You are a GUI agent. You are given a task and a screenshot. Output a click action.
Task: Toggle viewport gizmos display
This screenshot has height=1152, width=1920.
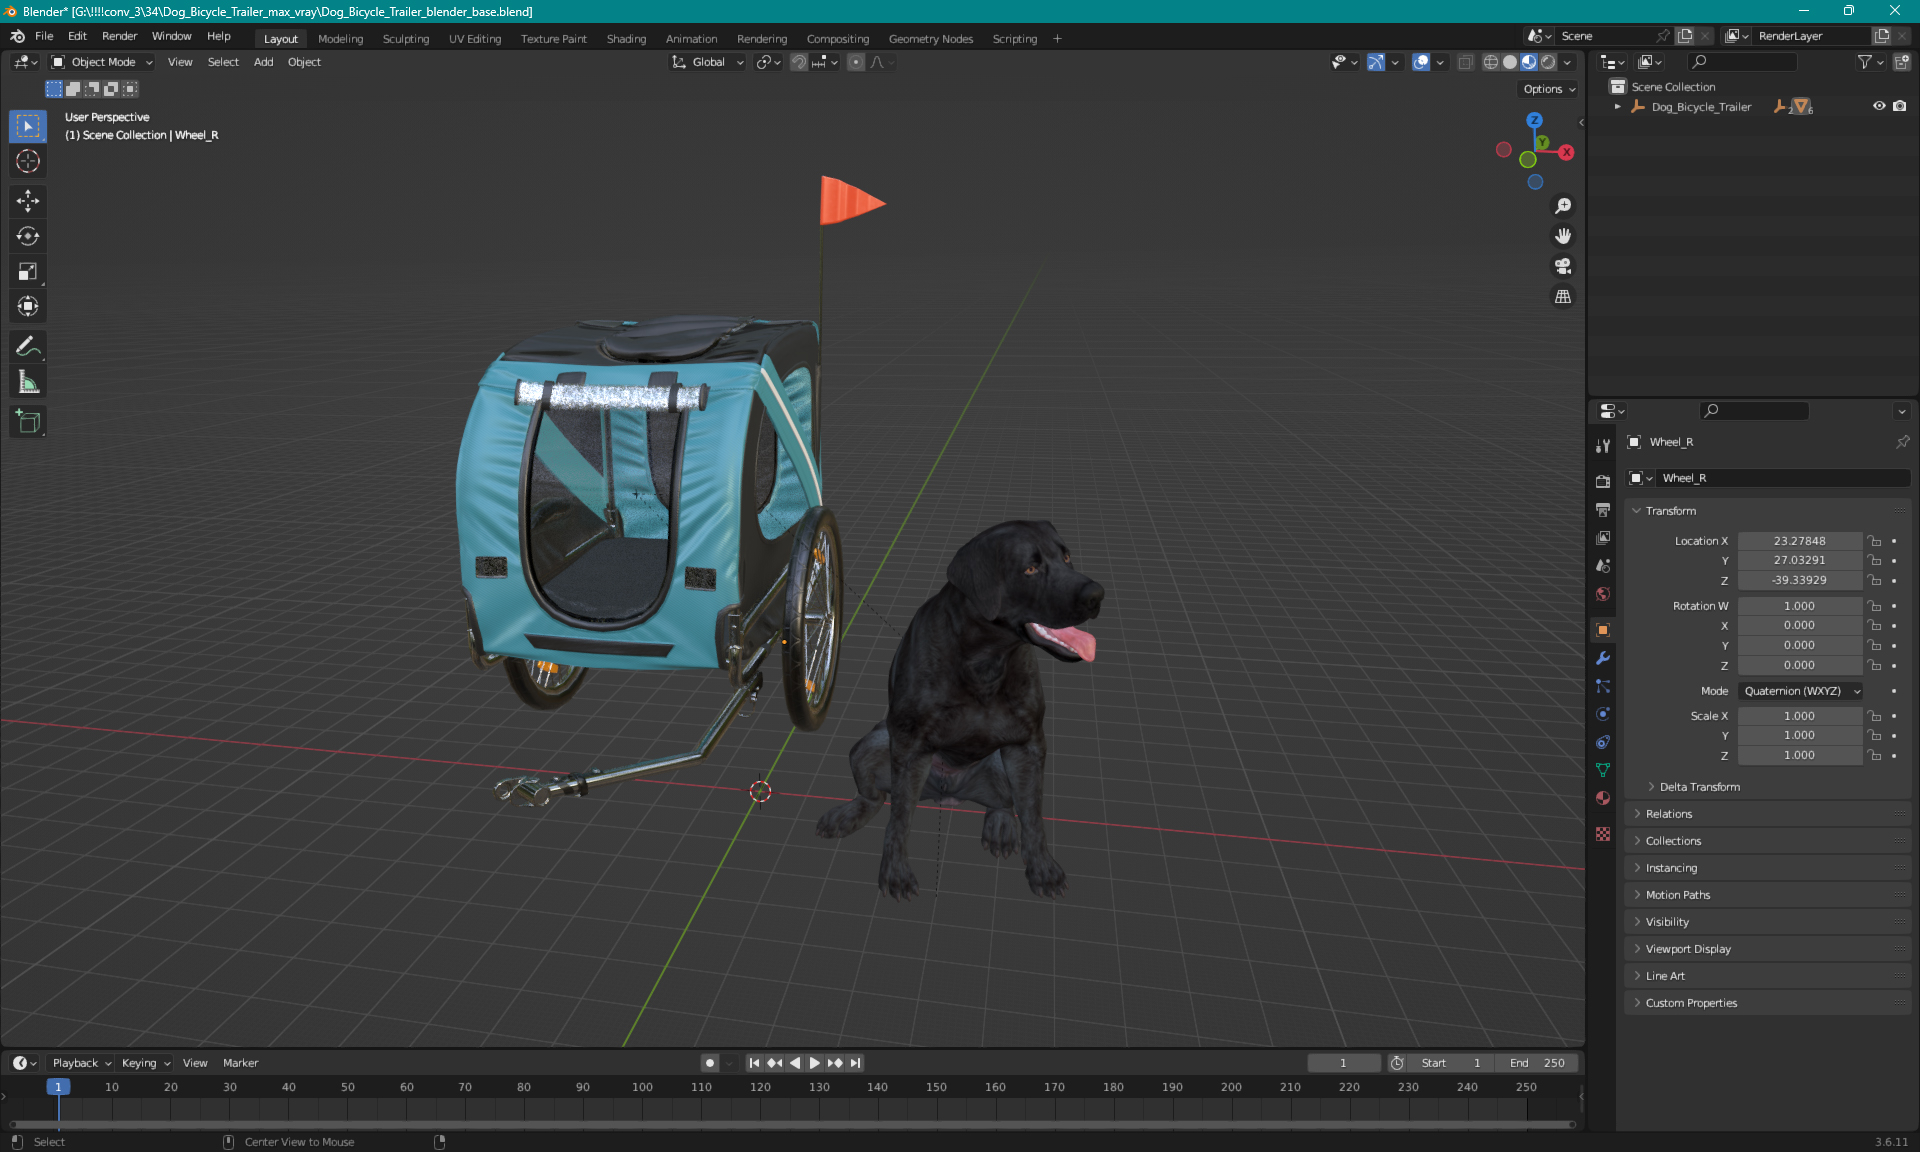[x=1376, y=62]
